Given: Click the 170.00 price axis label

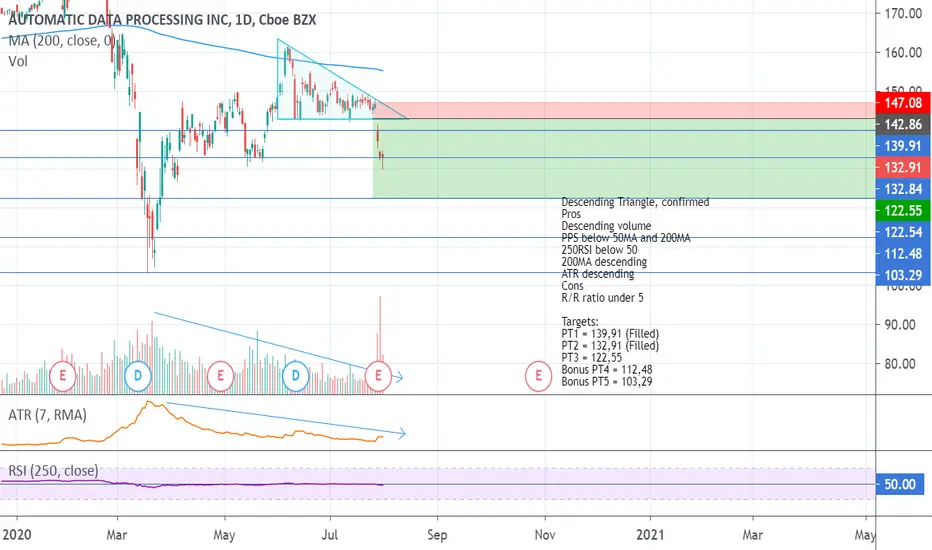Looking at the screenshot, I should [903, 13].
